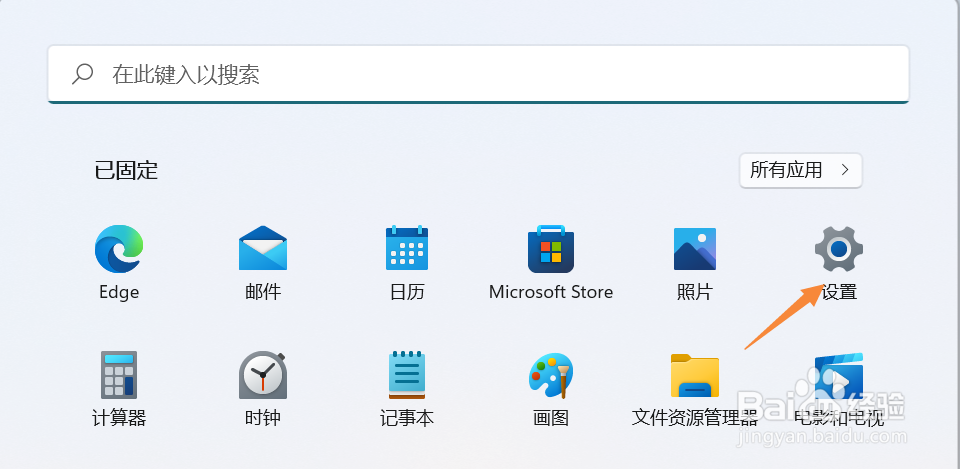The height and width of the screenshot is (469, 960).
Task: Open 文件资源管理器 file explorer icon
Action: (x=695, y=375)
